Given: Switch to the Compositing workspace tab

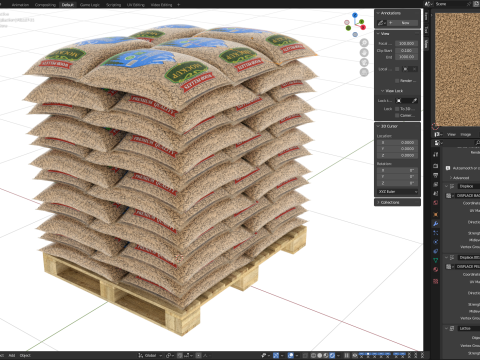Looking at the screenshot, I should [x=45, y=5].
